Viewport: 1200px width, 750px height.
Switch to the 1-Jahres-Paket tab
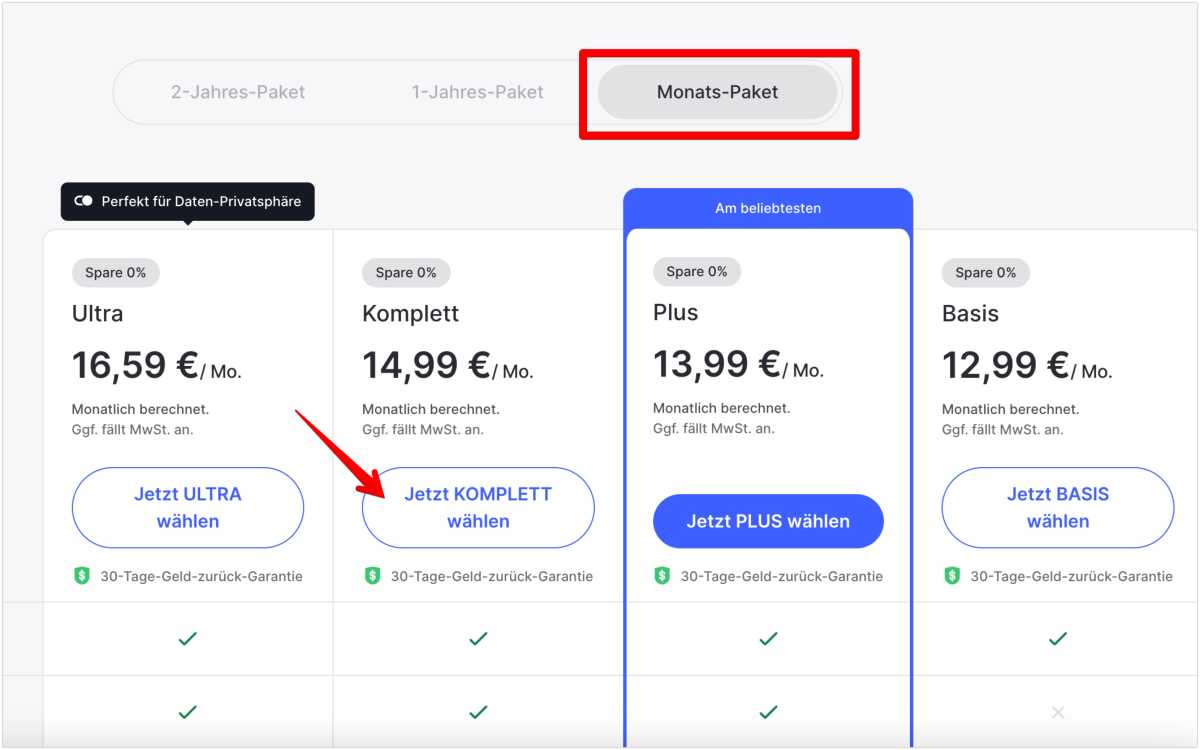click(x=478, y=92)
